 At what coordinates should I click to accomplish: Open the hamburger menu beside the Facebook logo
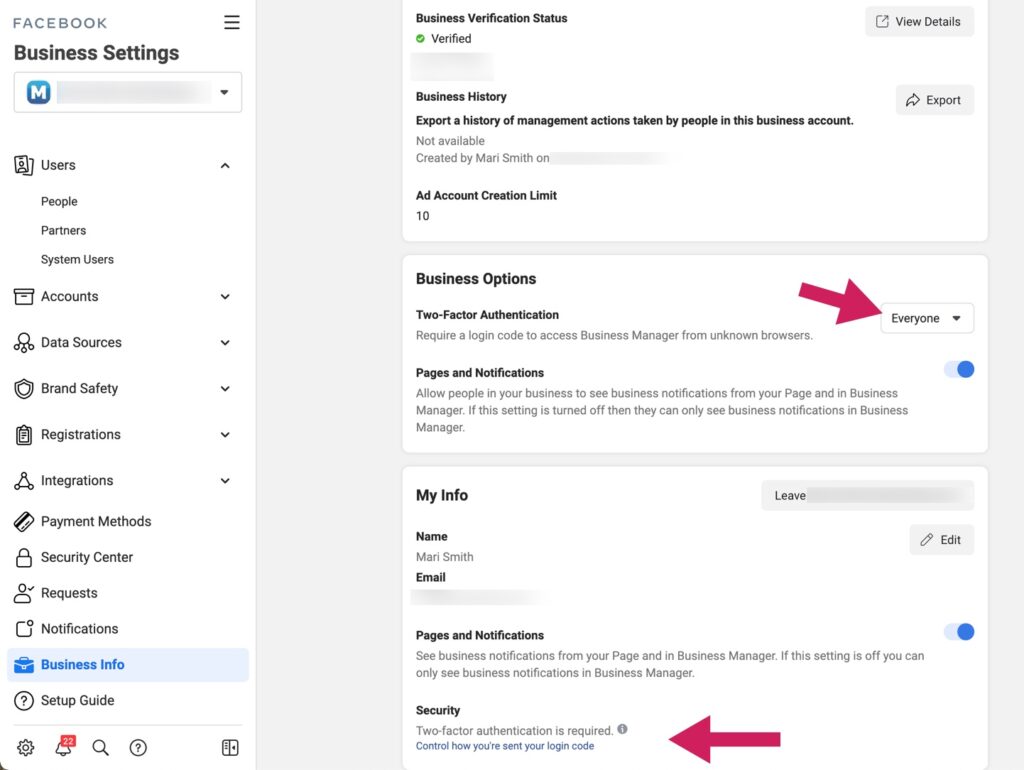(x=231, y=22)
